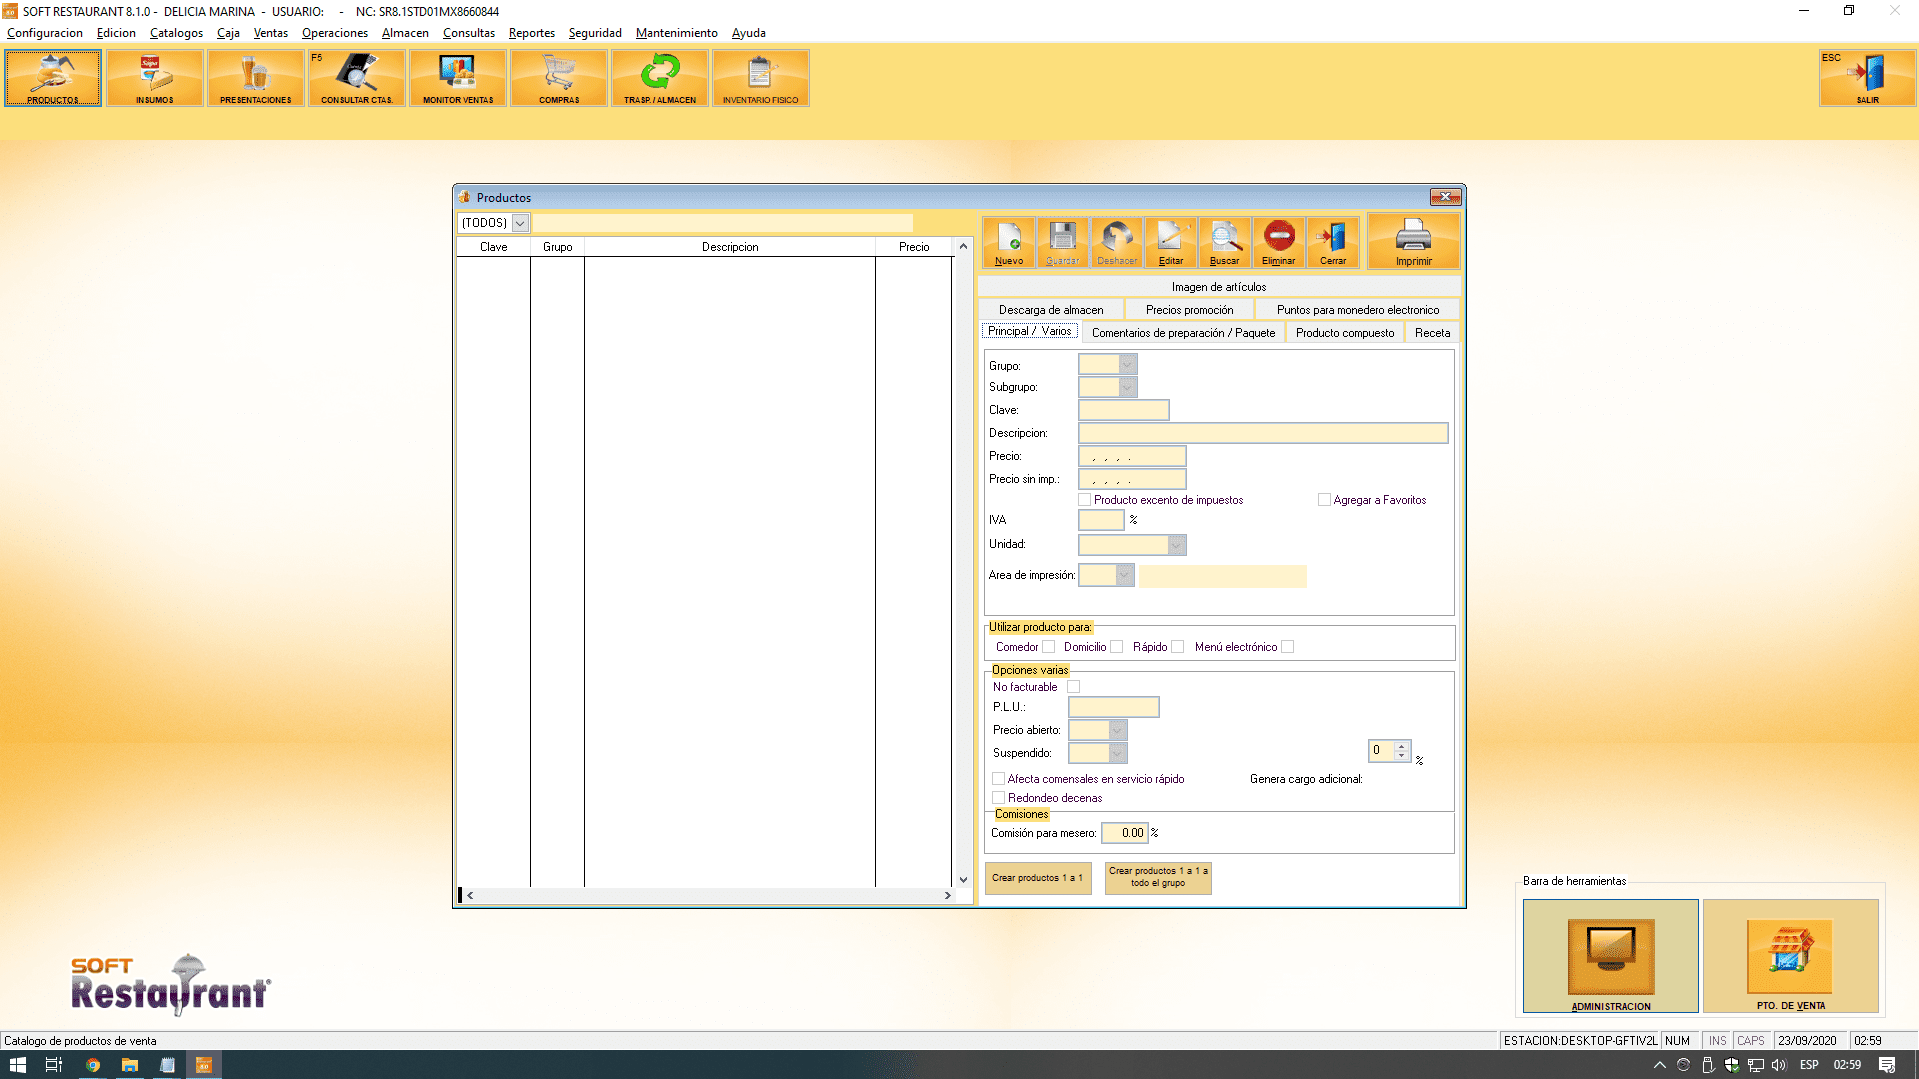Open the Insumos toolbar icon

[155, 78]
